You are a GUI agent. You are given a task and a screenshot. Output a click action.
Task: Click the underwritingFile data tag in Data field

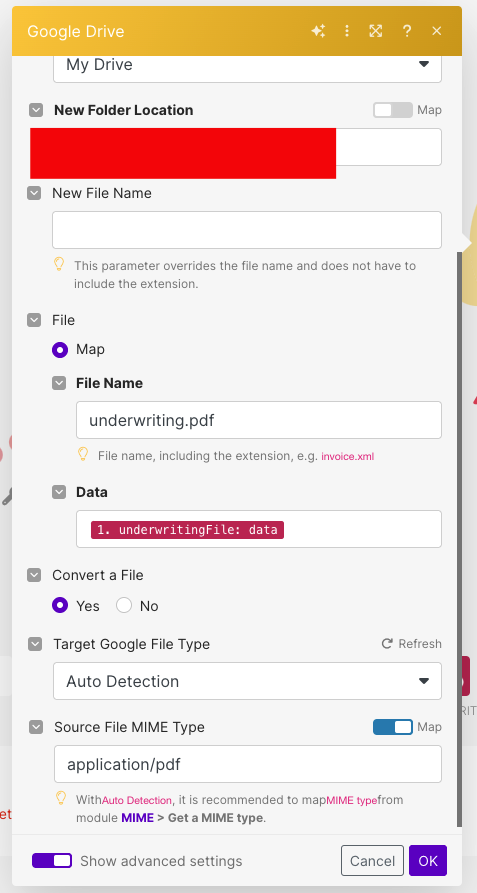[187, 530]
